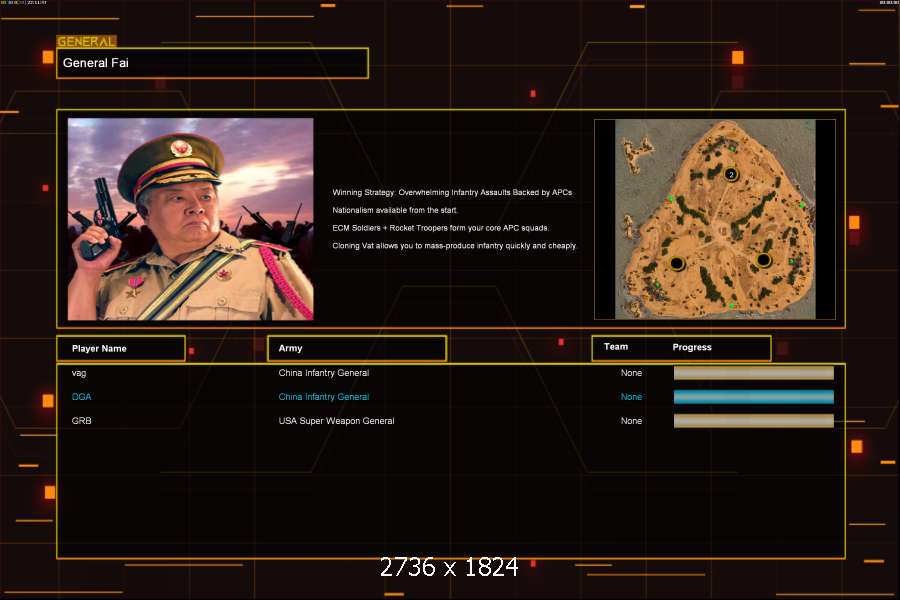Image resolution: width=900 pixels, height=600 pixels.
Task: Click the team value None for GRB
Action: (631, 421)
